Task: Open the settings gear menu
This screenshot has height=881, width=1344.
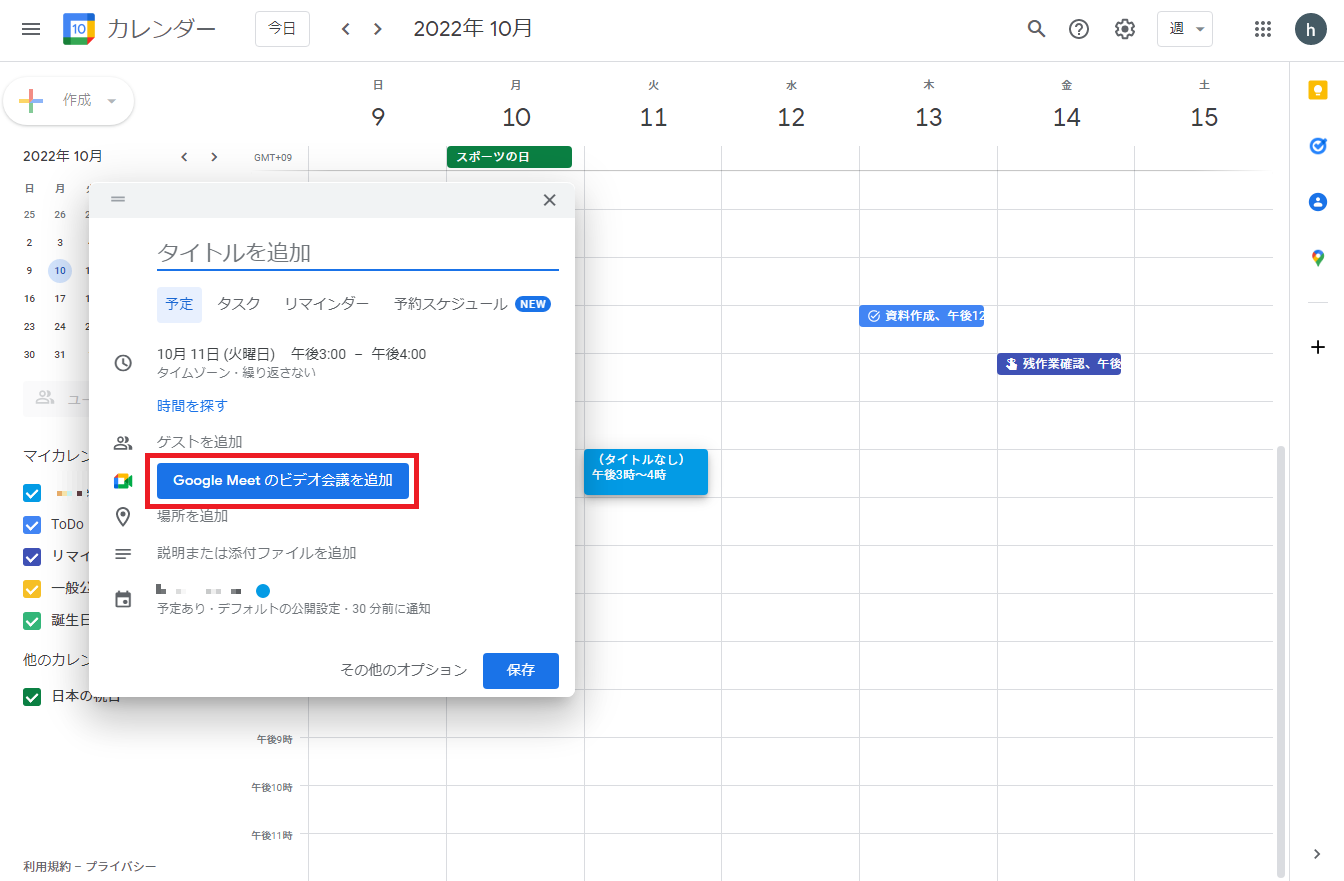Action: pyautogui.click(x=1125, y=29)
